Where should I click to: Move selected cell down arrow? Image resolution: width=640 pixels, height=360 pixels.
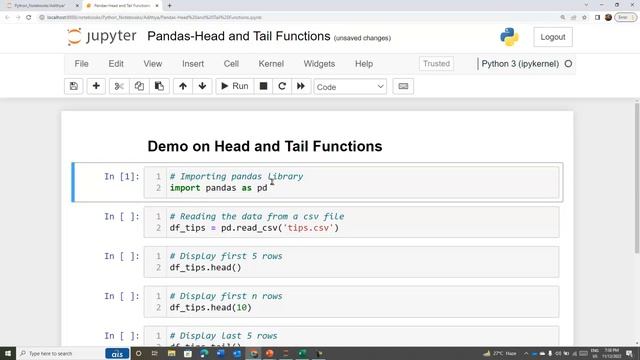(202, 86)
